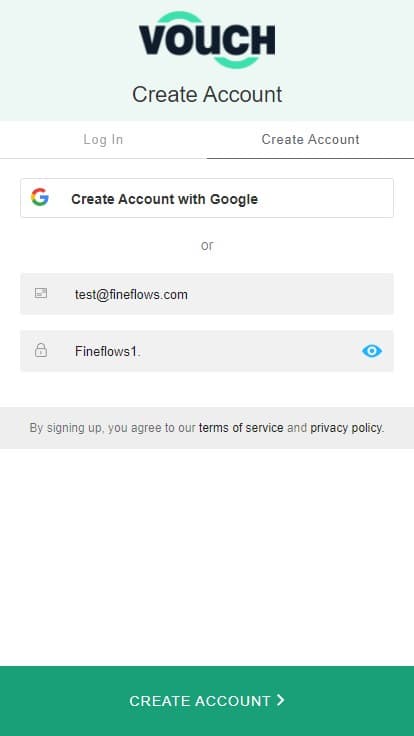Open the terms of service link
The height and width of the screenshot is (736, 414).
click(241, 428)
